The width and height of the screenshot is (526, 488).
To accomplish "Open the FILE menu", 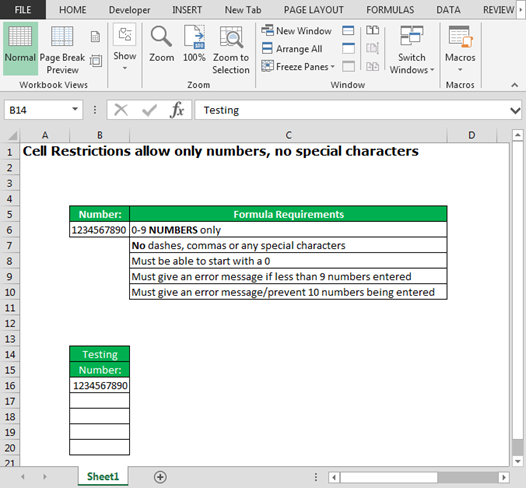I will (x=23, y=10).
